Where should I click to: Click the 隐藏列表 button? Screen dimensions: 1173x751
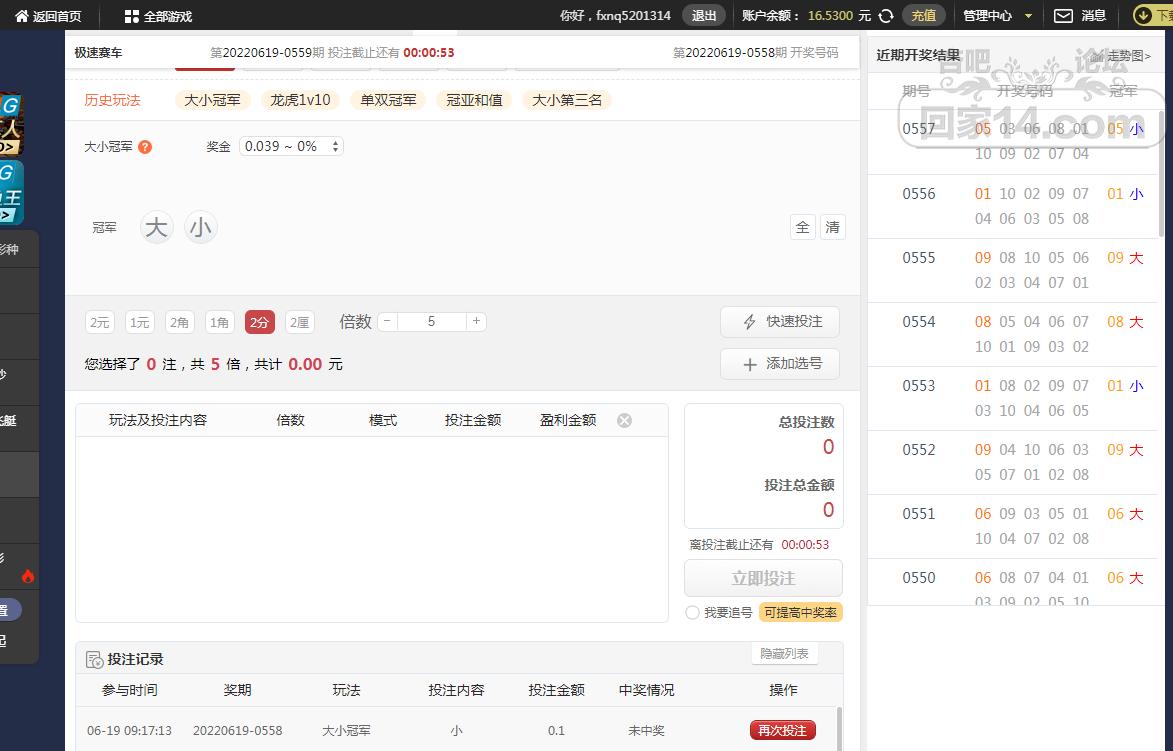pos(784,654)
